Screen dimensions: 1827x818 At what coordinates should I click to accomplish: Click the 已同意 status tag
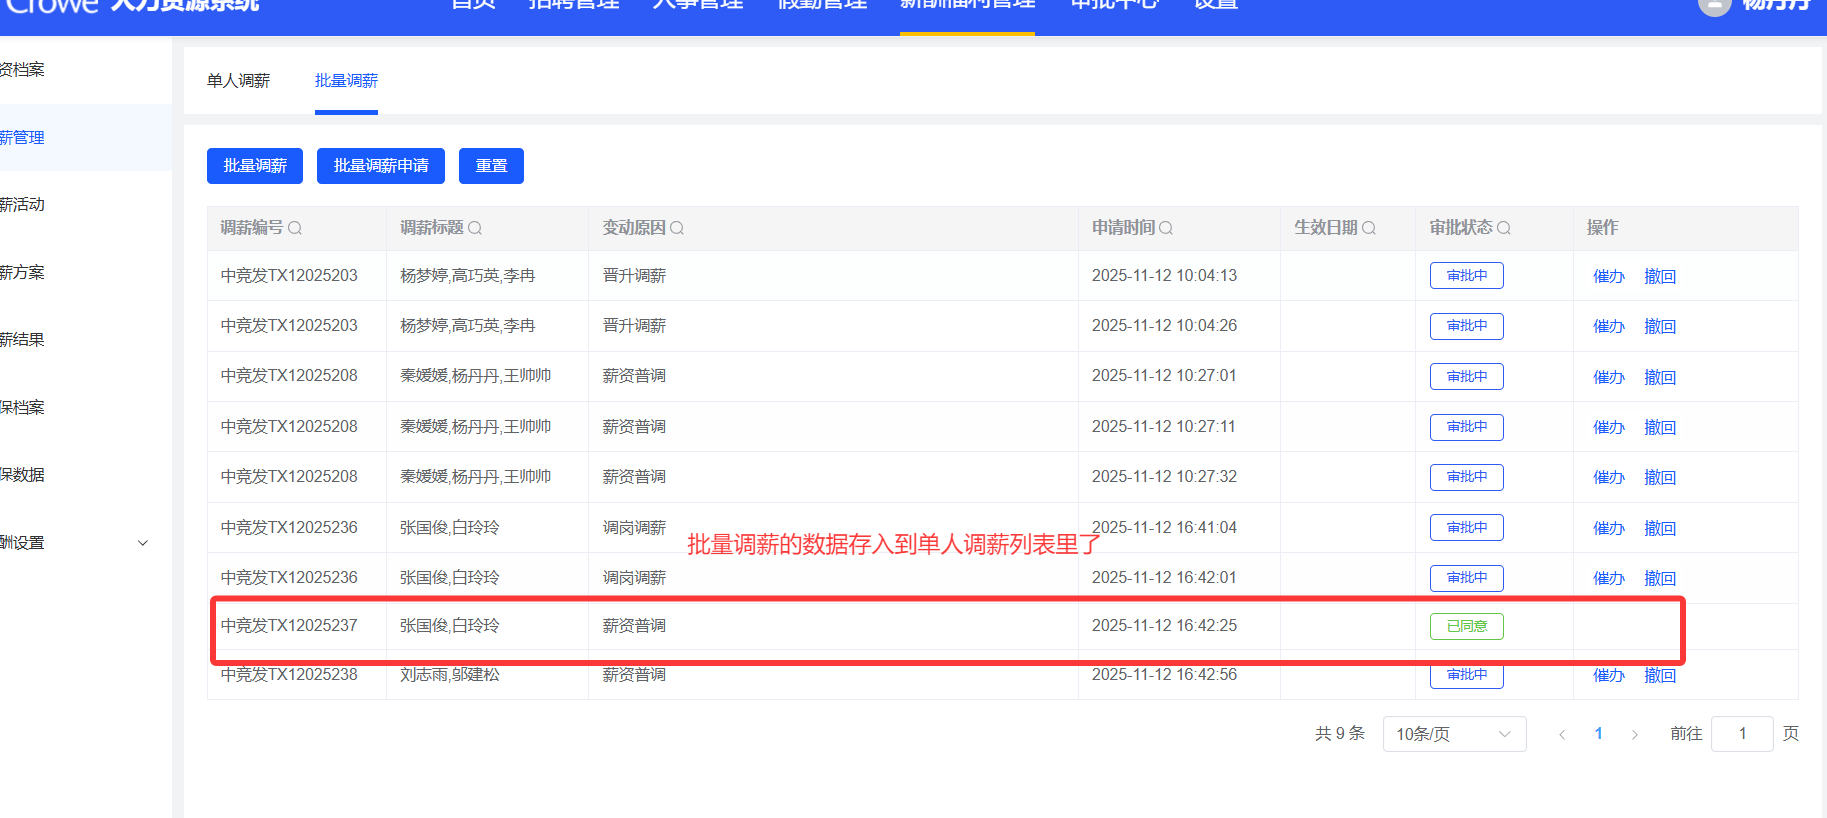tap(1466, 626)
